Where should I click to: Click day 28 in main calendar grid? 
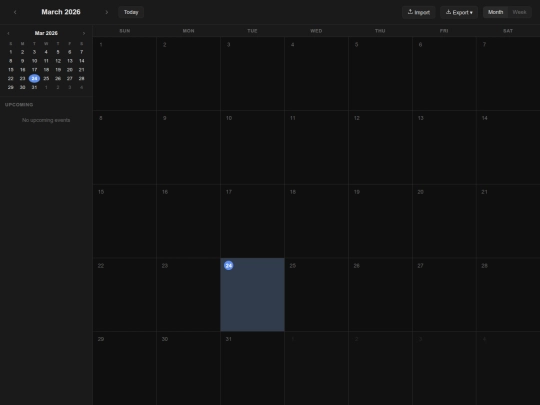pos(508,294)
